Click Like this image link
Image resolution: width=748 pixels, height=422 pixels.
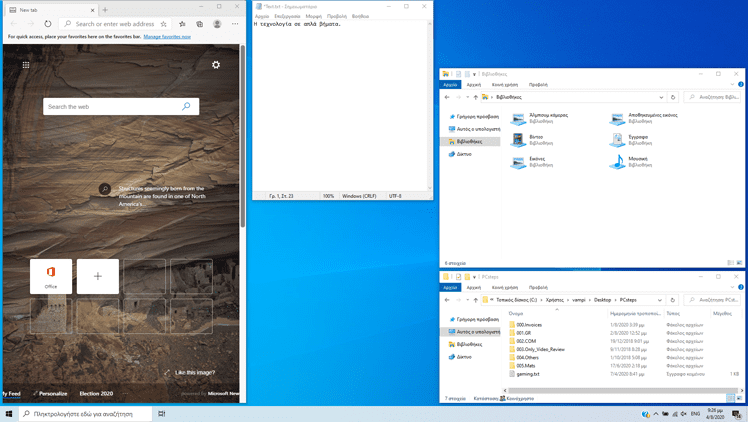tap(195, 372)
